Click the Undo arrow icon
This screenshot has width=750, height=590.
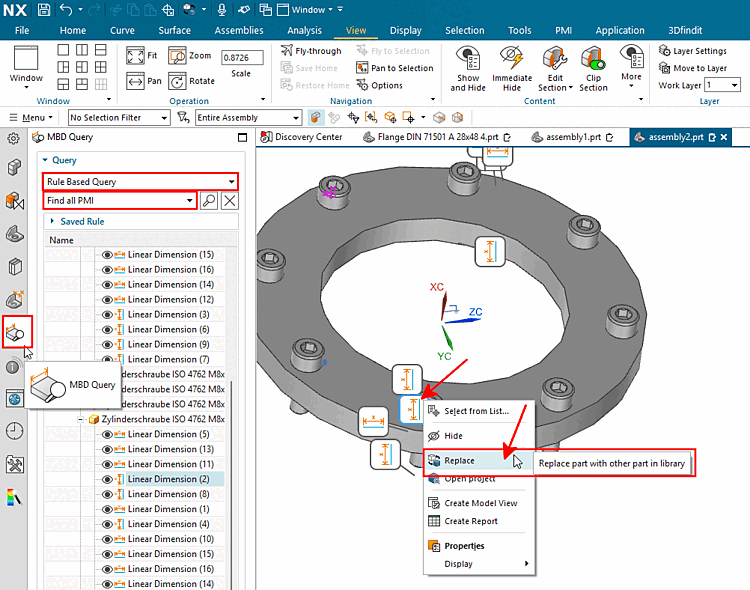point(66,9)
